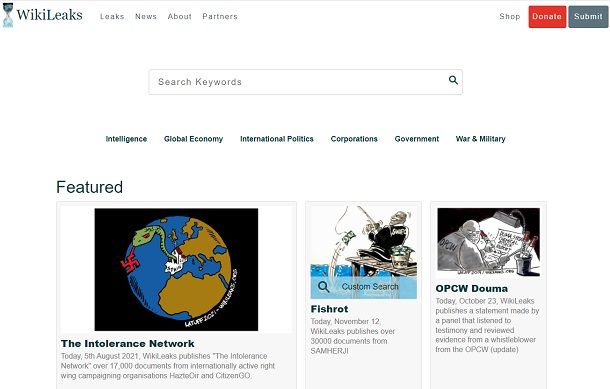This screenshot has height=389, width=610.
Task: Click the Fishrot description about SAMHERJI
Action: (x=352, y=336)
